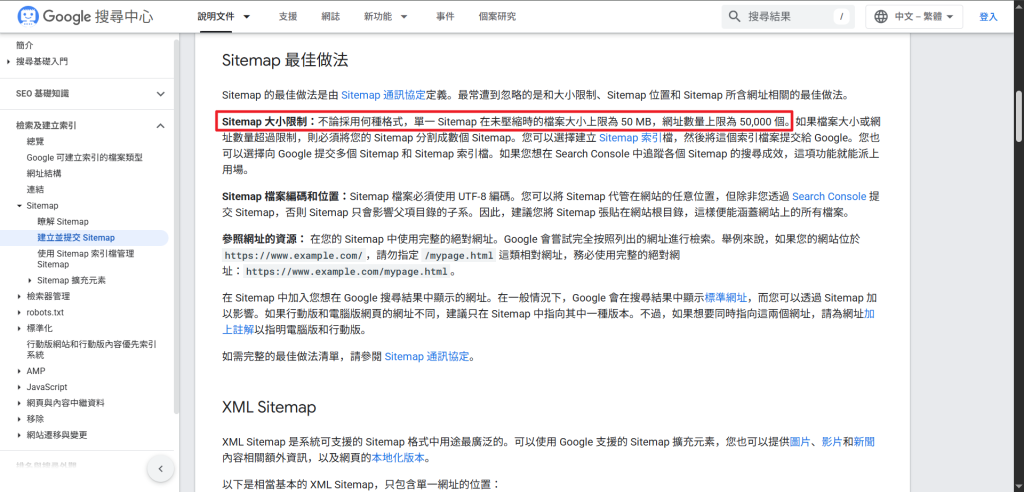Expand the 搜尋基礎入門 tree item
Image resolution: width=1024 pixels, height=492 pixels.
coord(8,61)
